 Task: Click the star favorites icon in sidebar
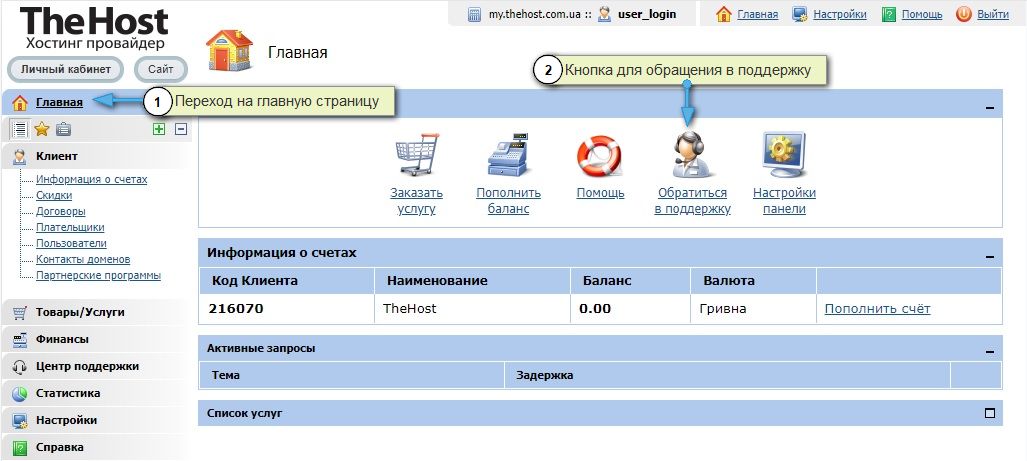(x=42, y=129)
